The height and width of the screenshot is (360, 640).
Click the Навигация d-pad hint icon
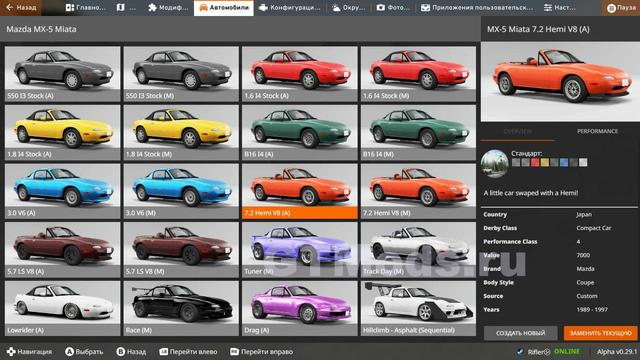pos(11,351)
